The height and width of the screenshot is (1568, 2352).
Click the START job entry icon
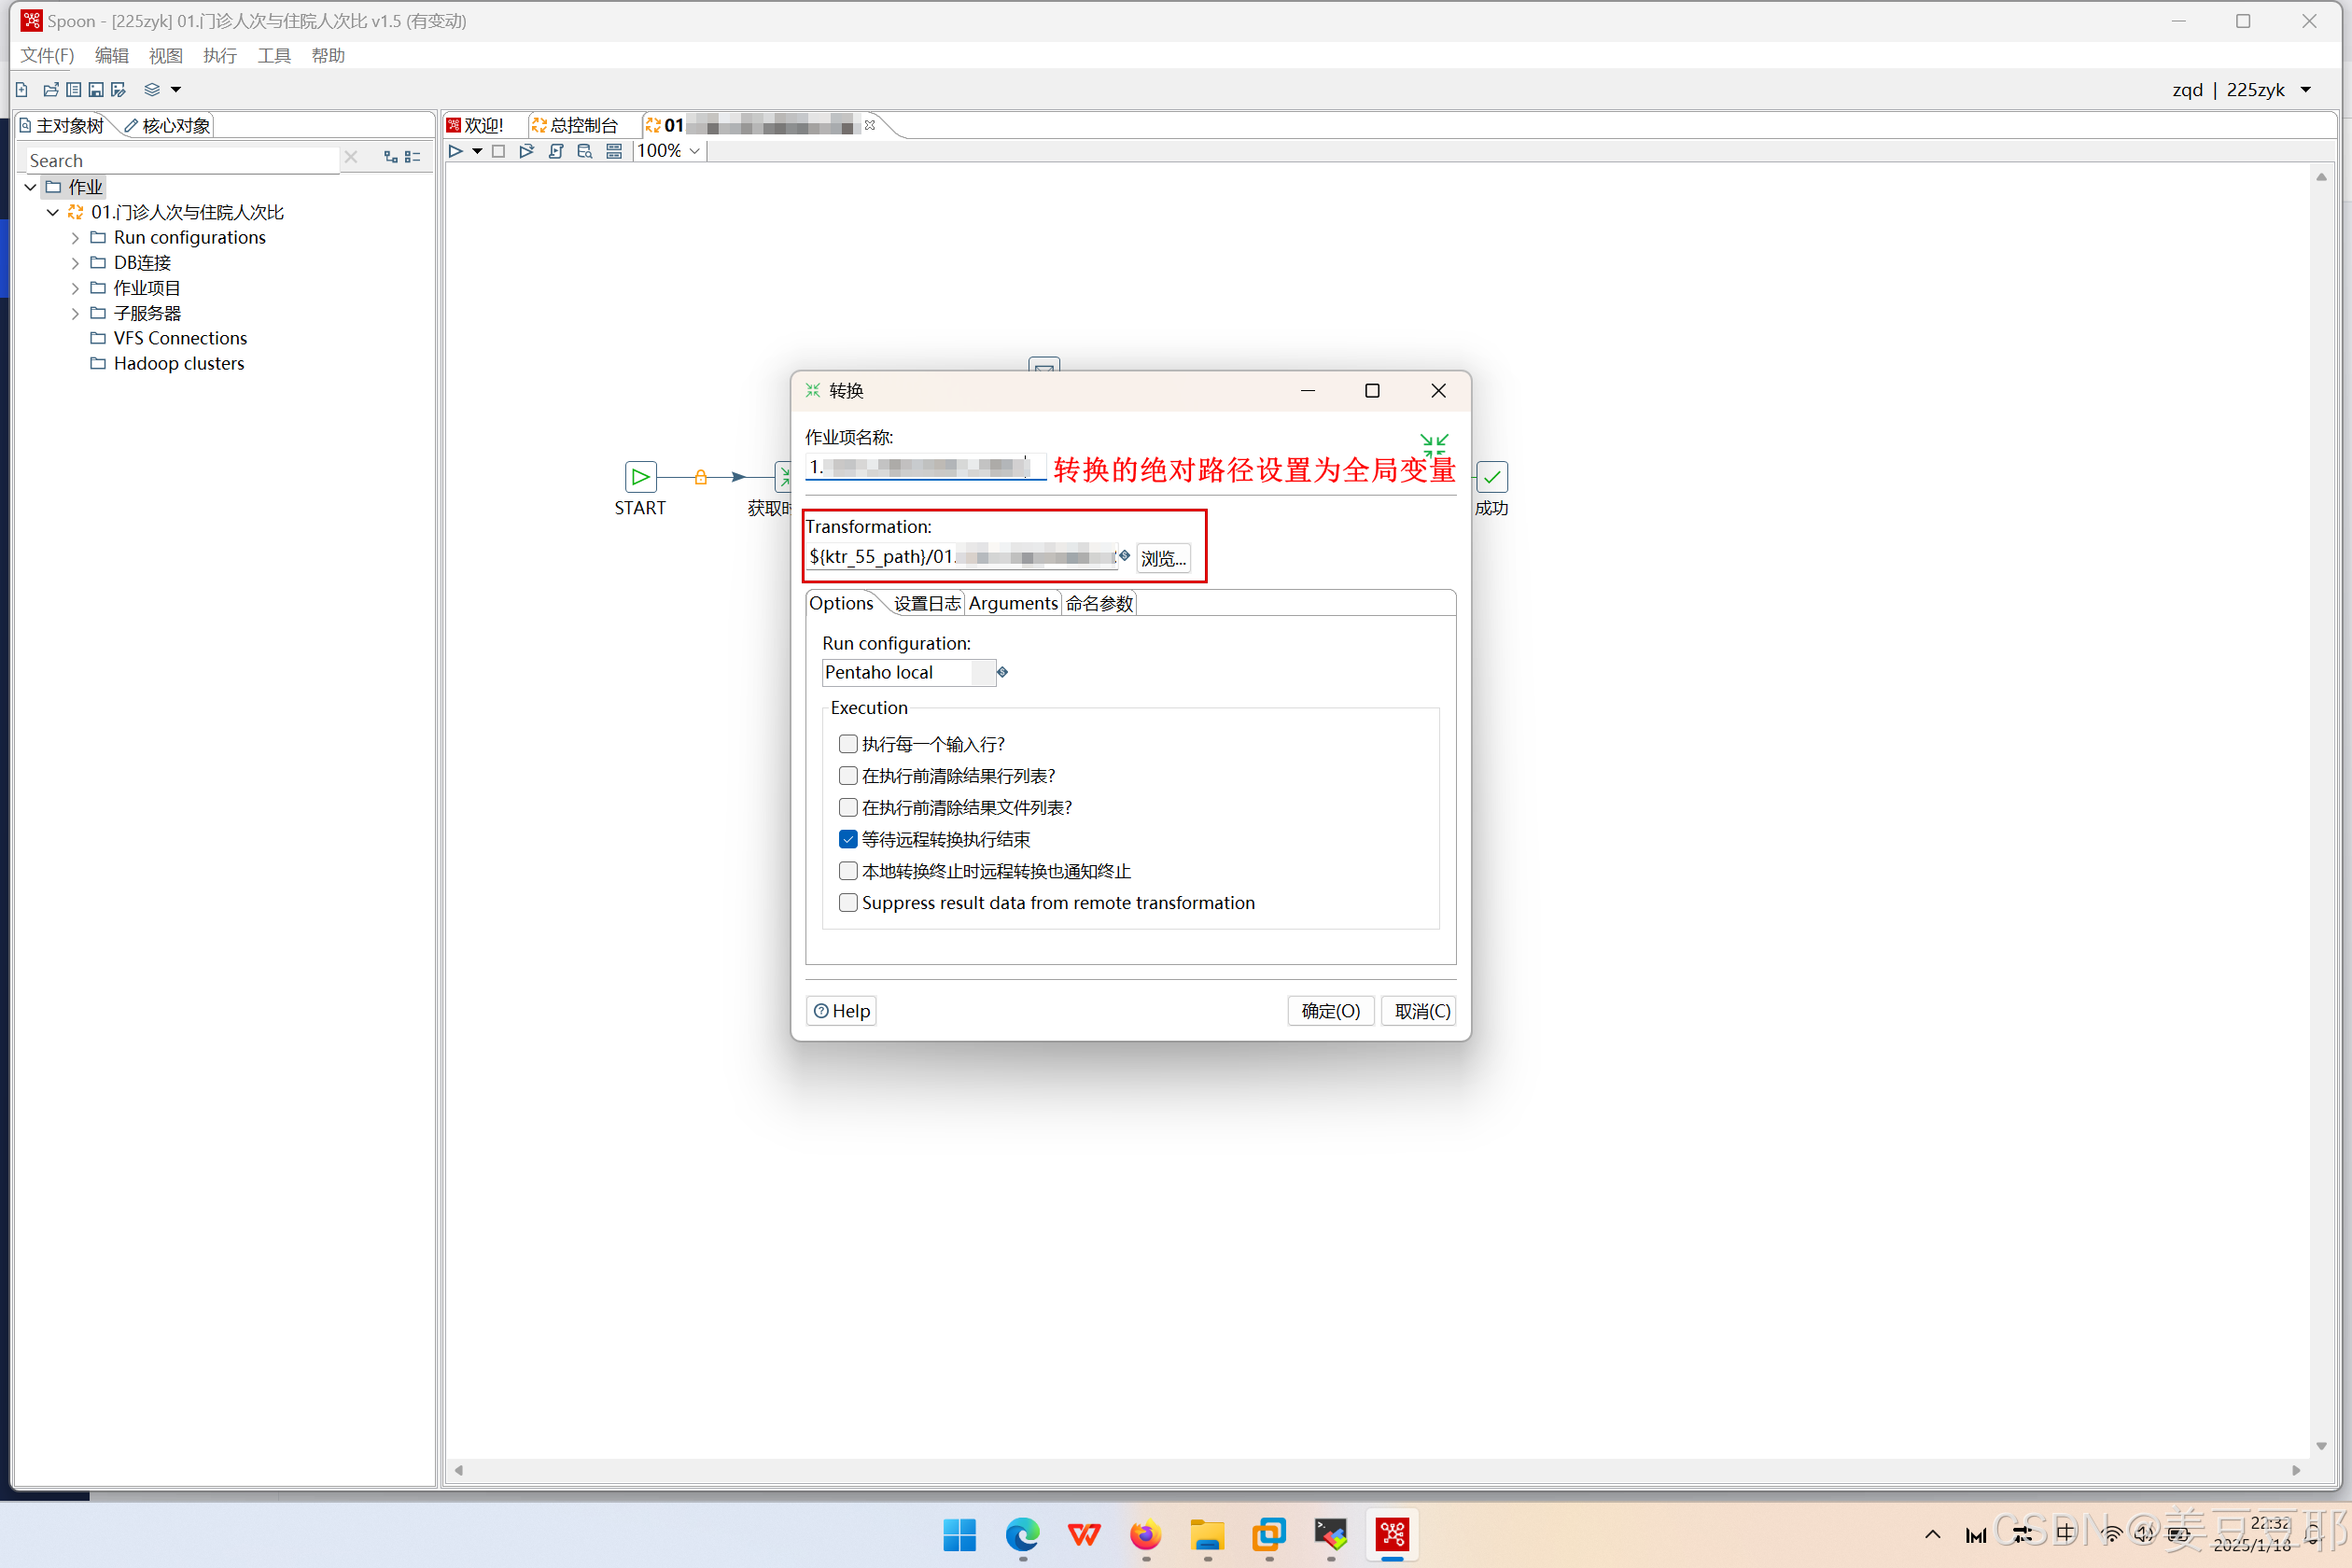(640, 477)
